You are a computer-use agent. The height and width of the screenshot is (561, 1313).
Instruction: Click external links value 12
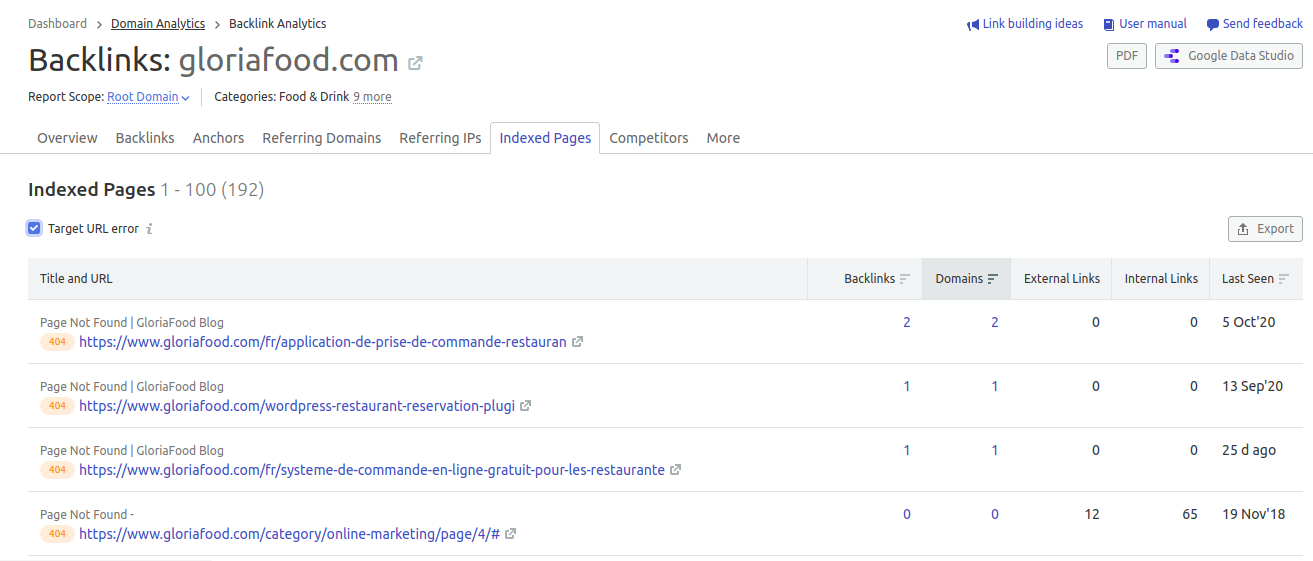1092,514
